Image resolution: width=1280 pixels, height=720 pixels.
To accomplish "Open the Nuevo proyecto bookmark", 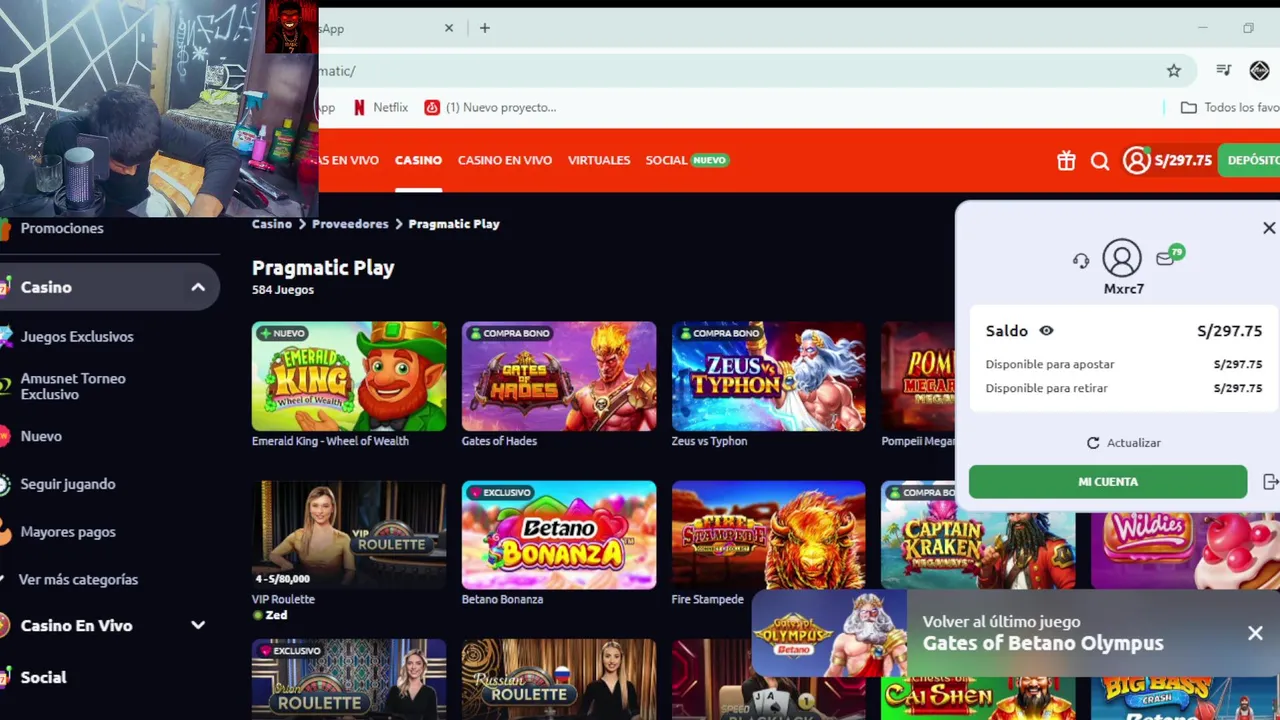I will [490, 107].
